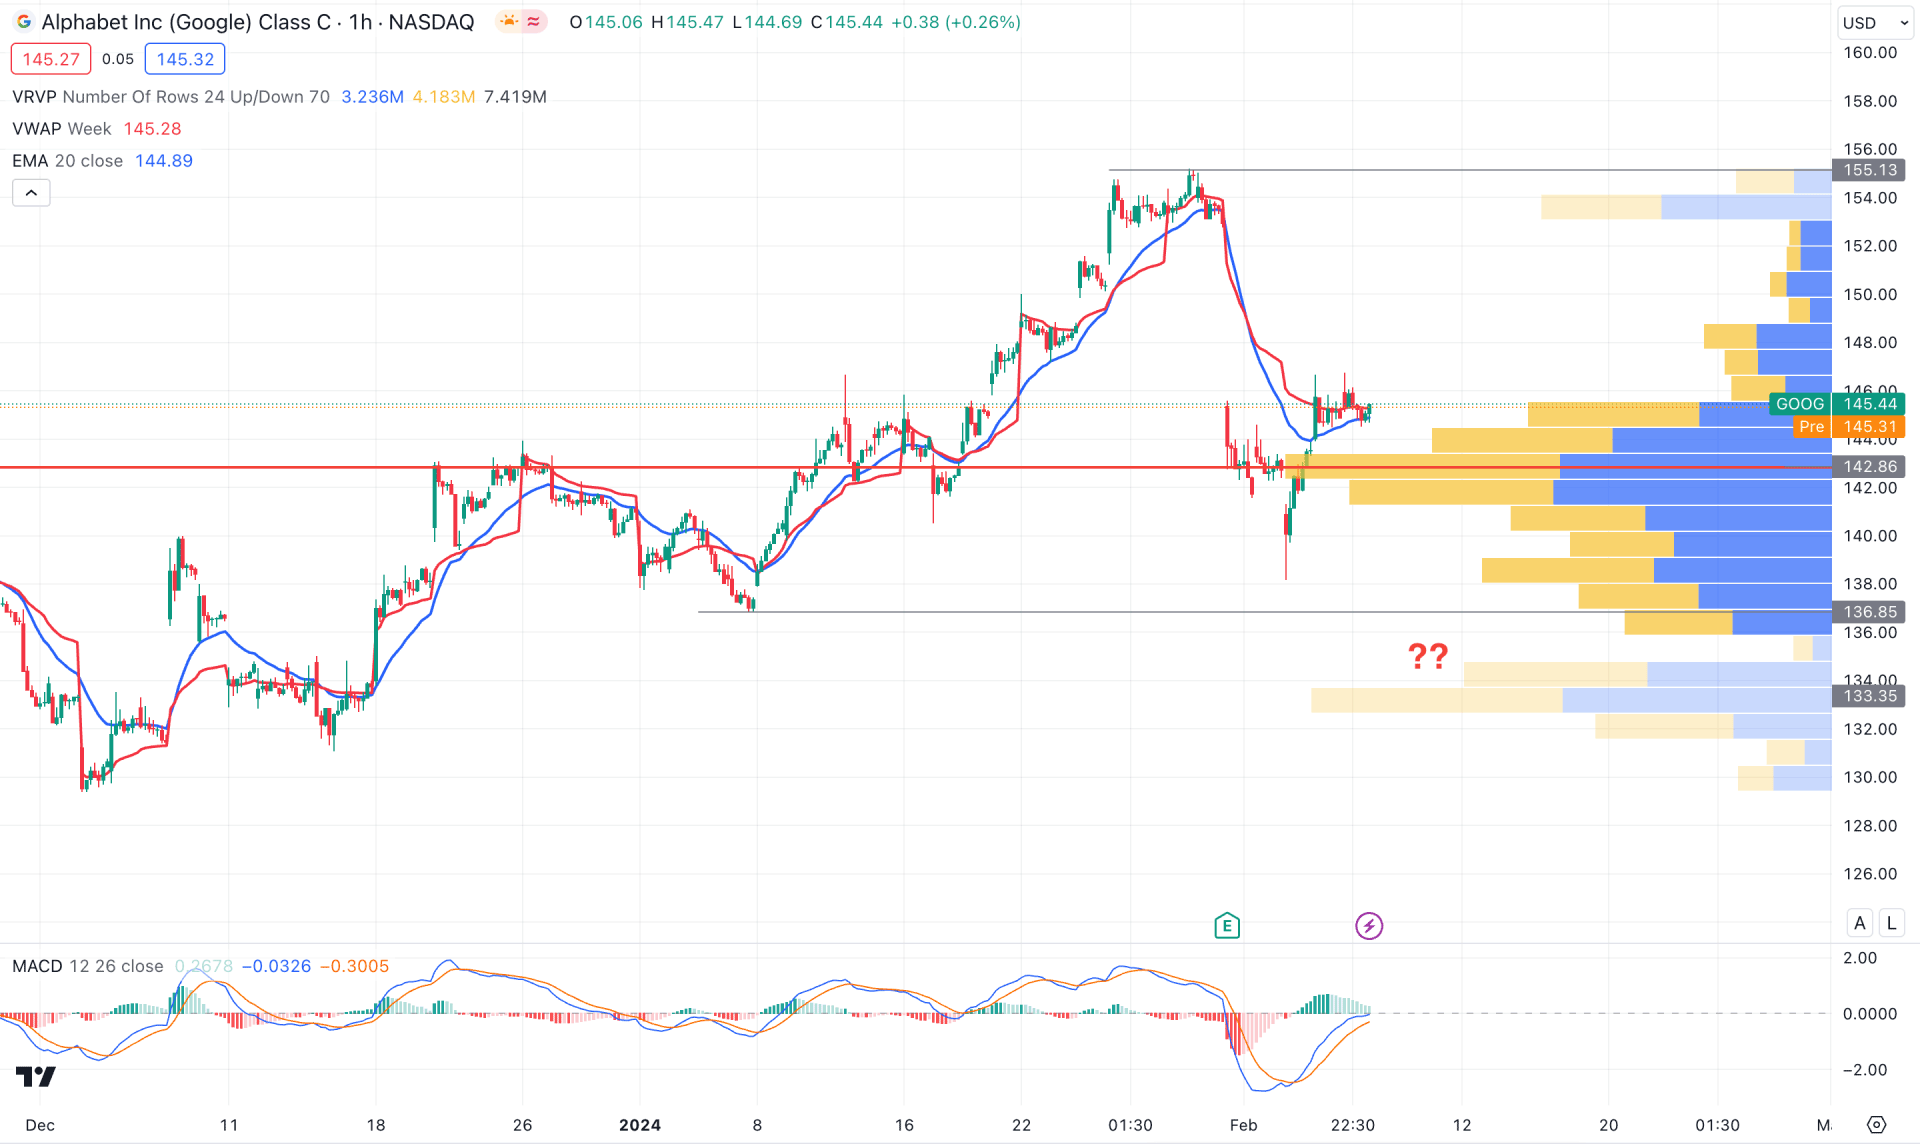Click the 155.13 price level label
The width and height of the screenshot is (1920, 1144).
[1869, 170]
